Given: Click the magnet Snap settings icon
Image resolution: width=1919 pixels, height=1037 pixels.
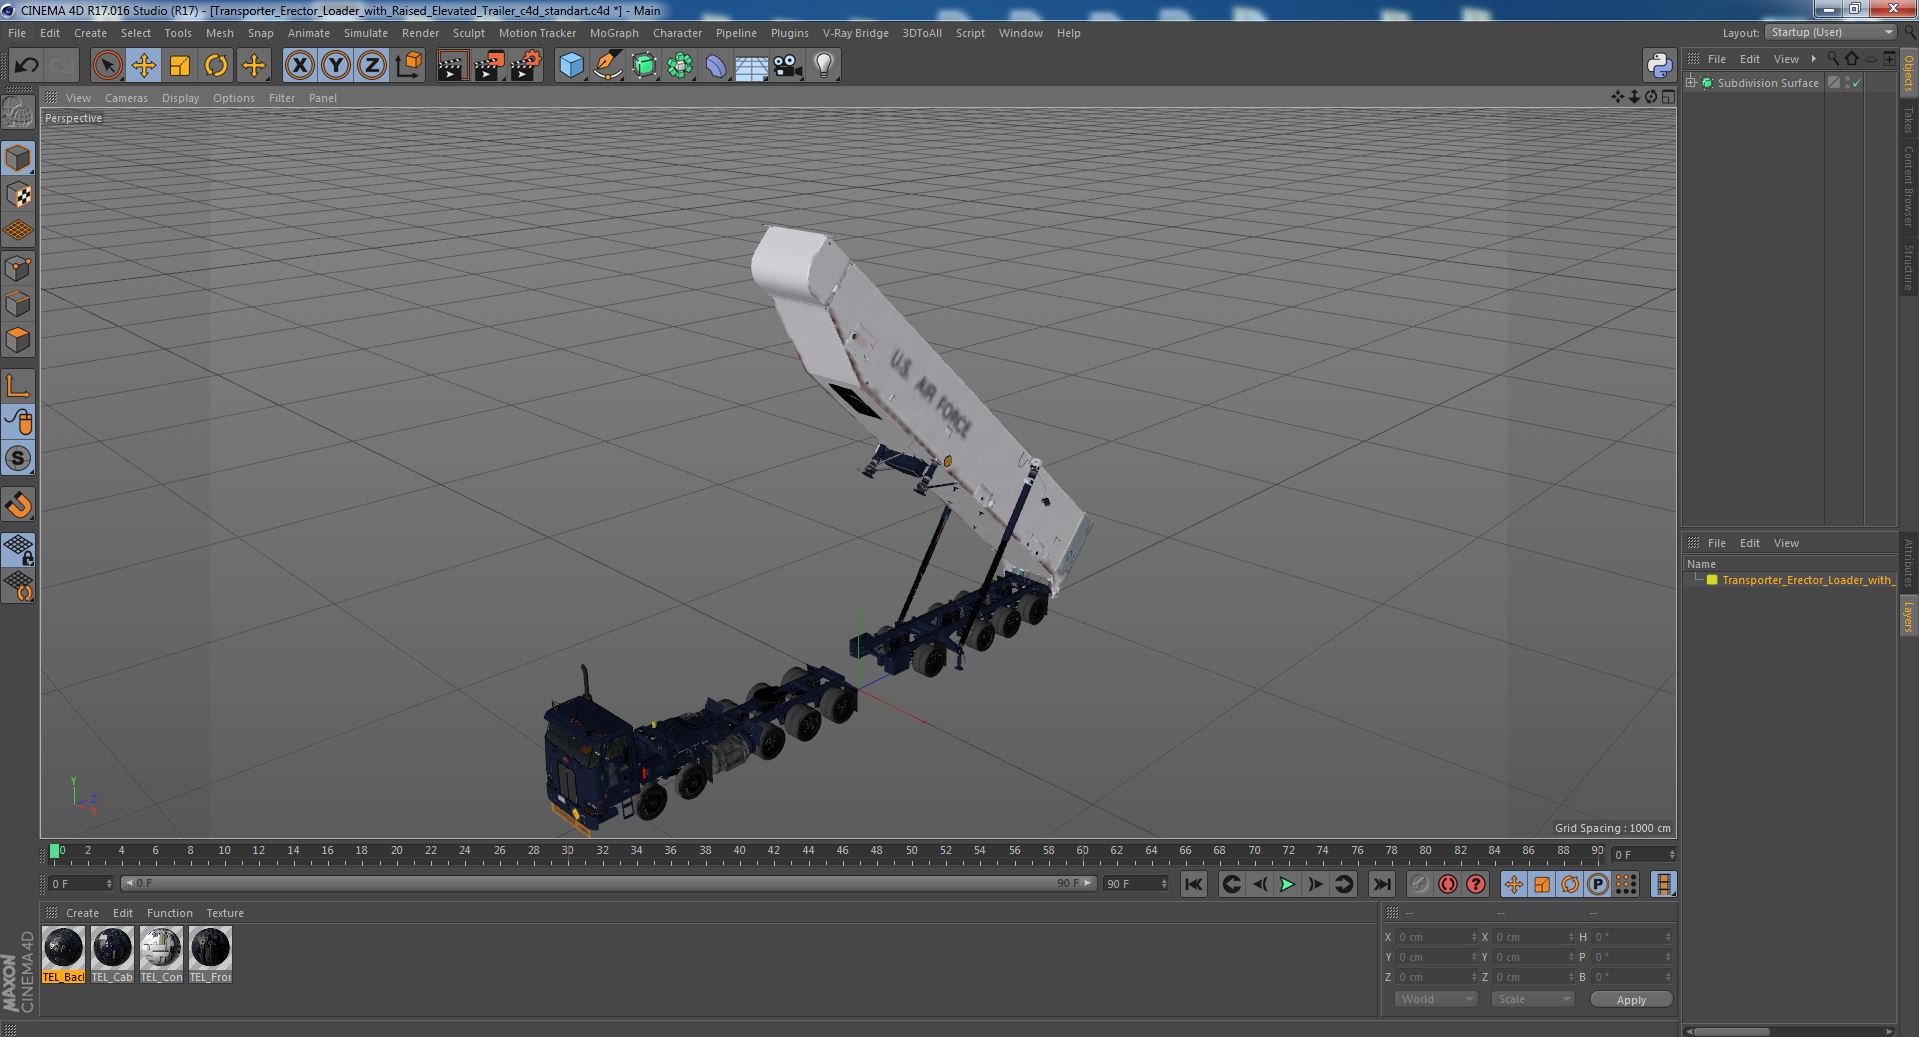Looking at the screenshot, I should [x=18, y=505].
